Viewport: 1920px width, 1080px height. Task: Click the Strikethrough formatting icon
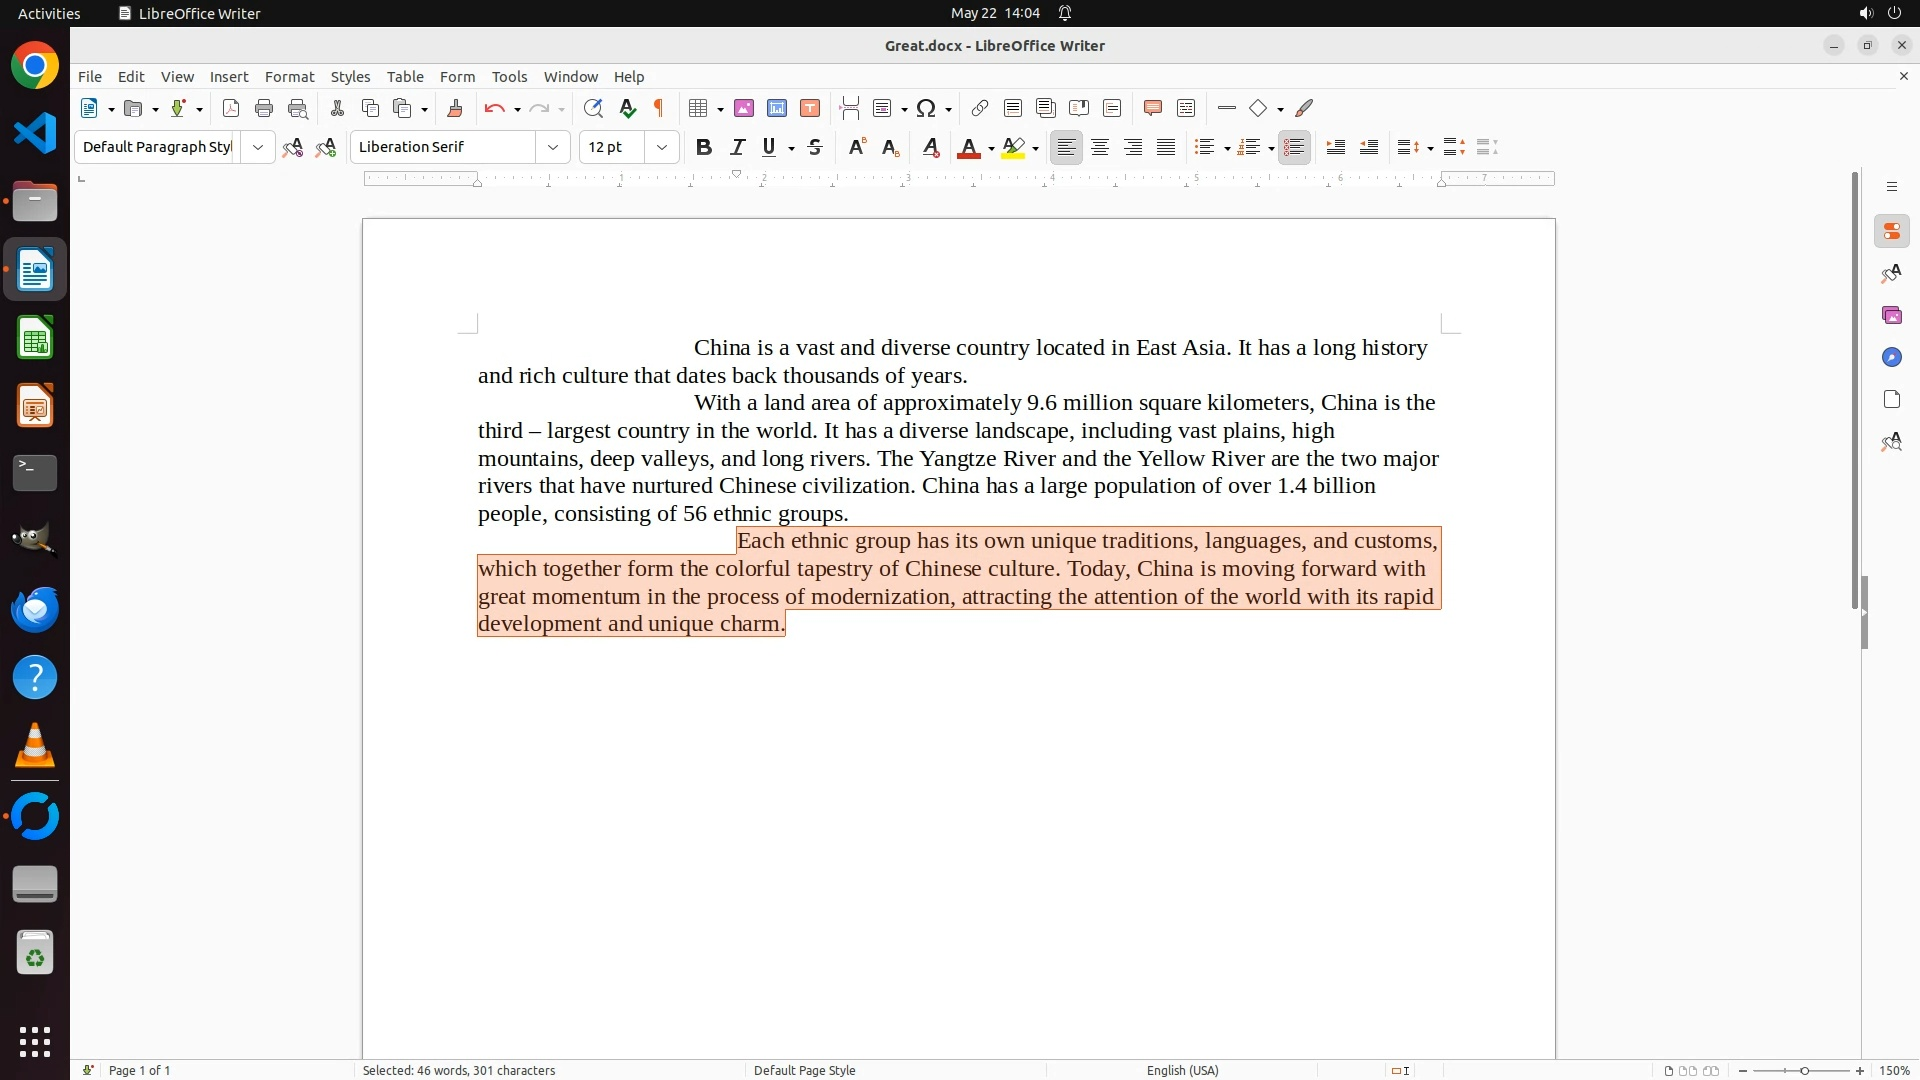(815, 147)
